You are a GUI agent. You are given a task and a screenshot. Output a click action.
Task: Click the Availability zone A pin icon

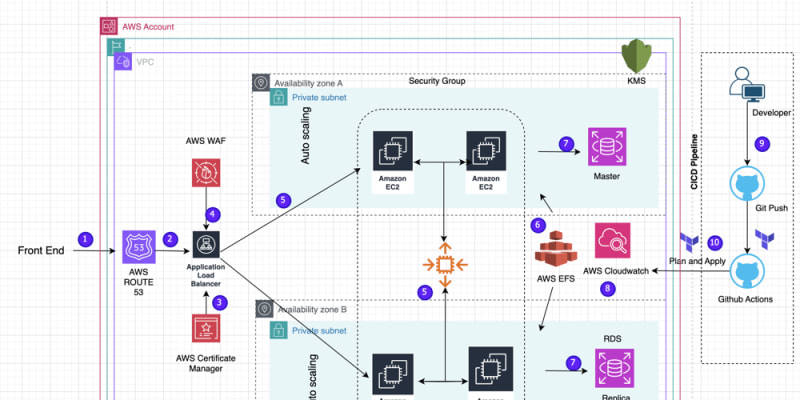(x=261, y=82)
